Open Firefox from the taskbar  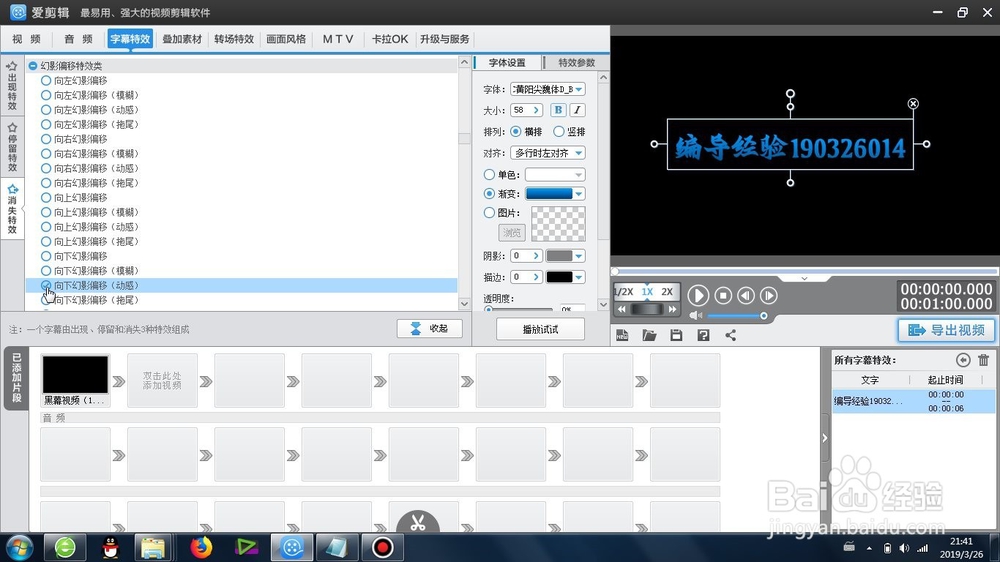[201, 547]
